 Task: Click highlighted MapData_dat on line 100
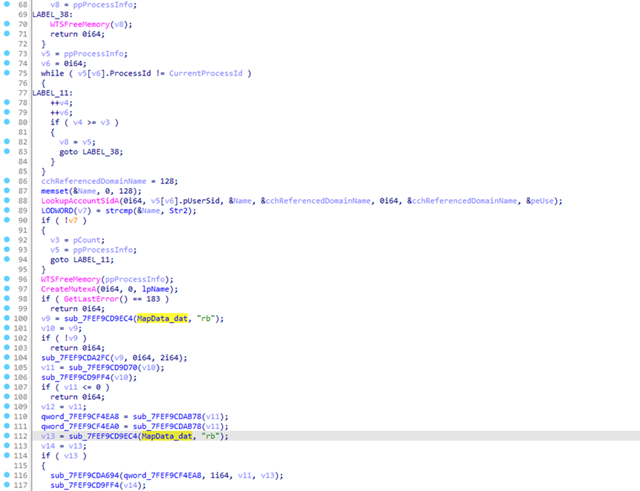pyautogui.click(x=162, y=318)
